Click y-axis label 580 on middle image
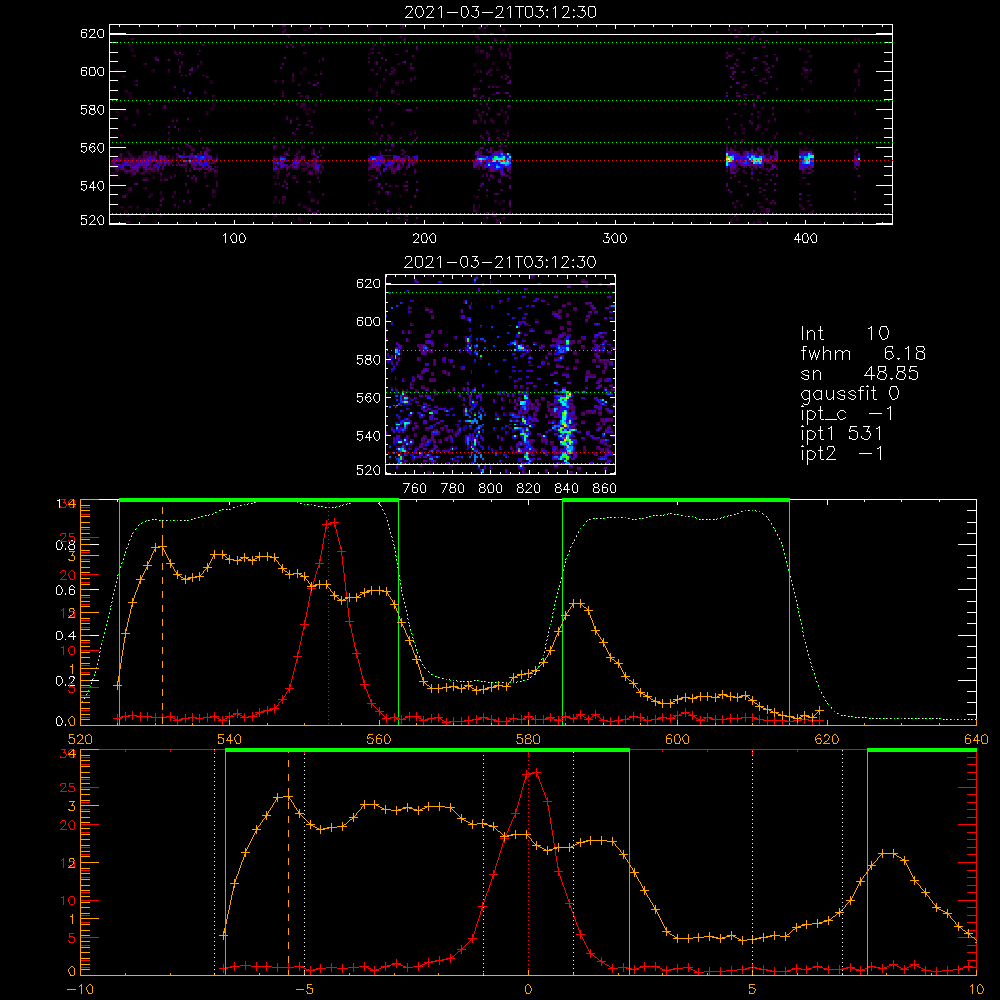The width and height of the screenshot is (1000, 1000). (368, 360)
